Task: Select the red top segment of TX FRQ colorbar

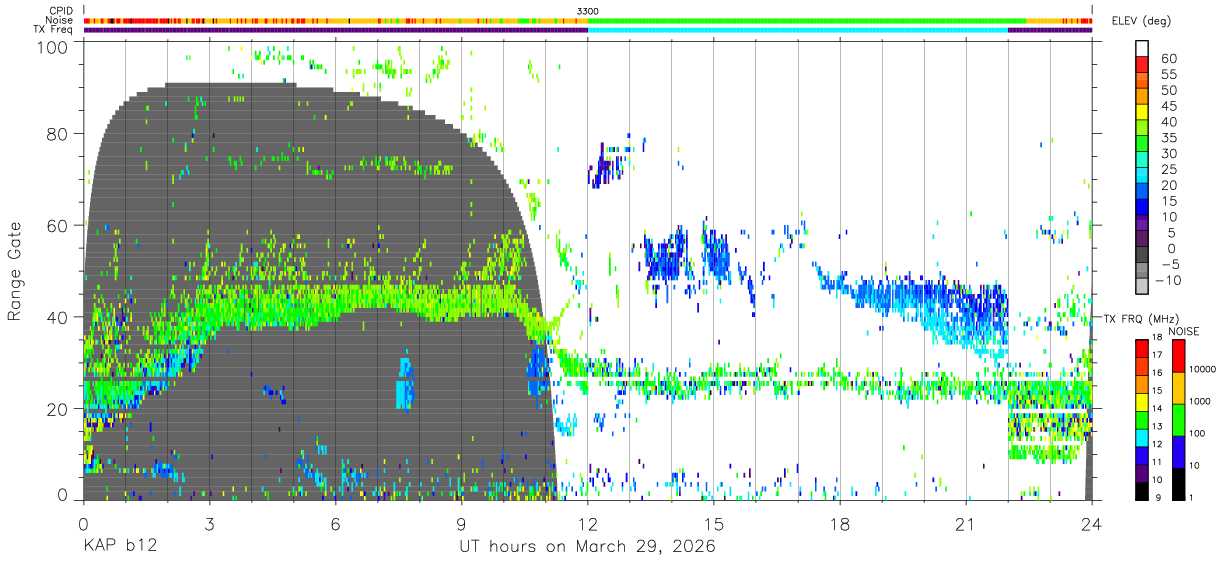Action: [x=1141, y=348]
